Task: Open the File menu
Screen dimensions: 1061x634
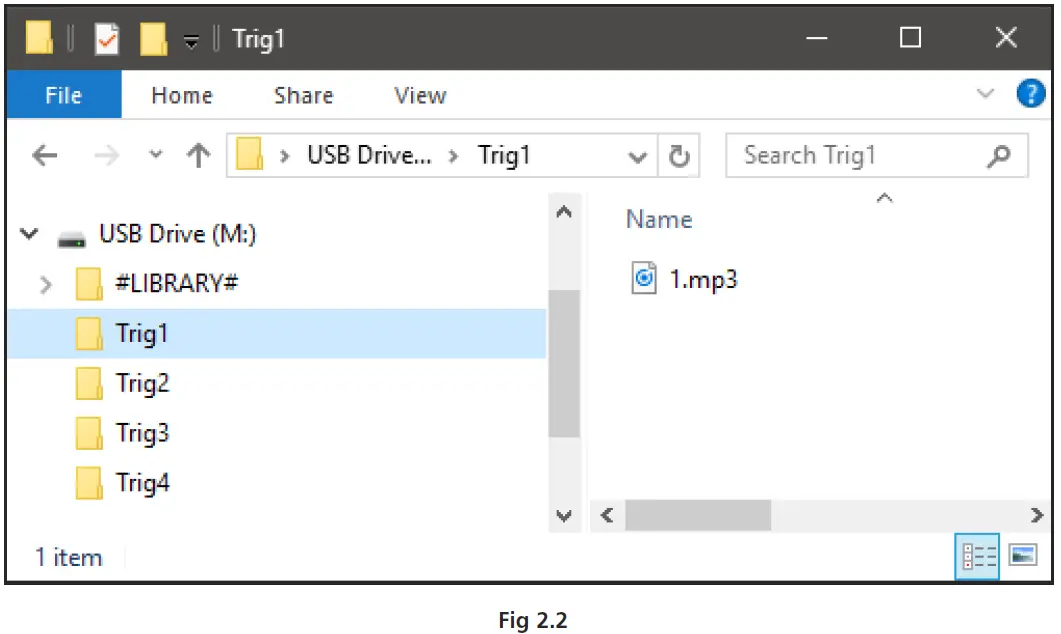Action: 63,96
